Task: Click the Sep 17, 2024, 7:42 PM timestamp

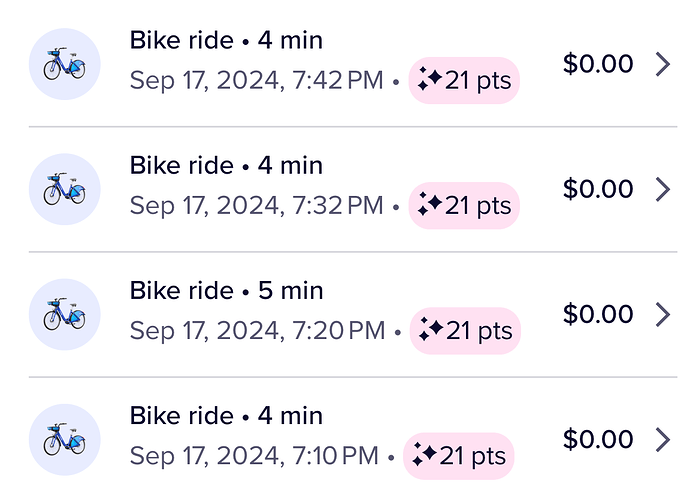Action: coord(256,81)
